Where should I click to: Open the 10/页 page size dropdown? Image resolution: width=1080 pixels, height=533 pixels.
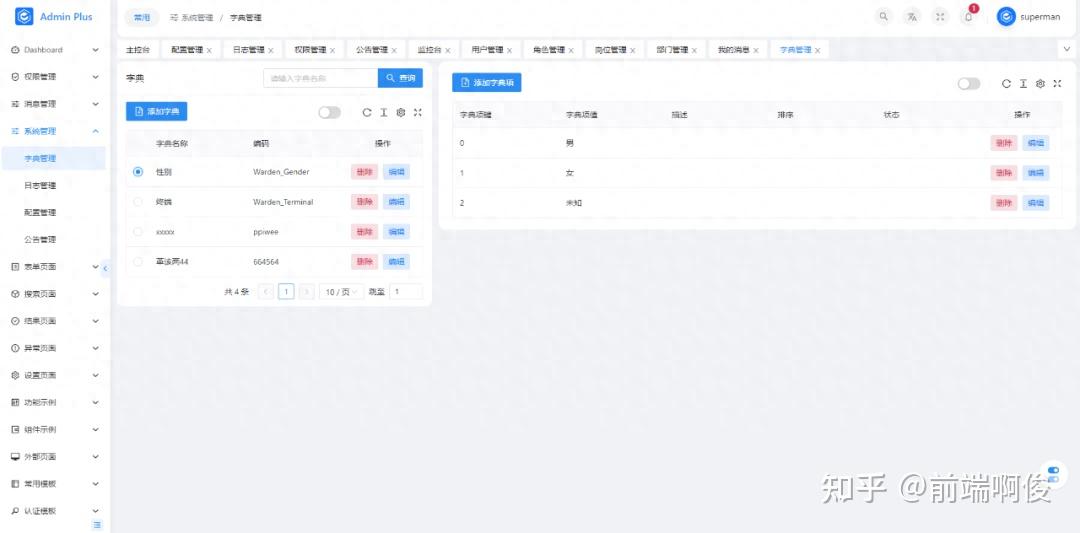[x=342, y=292]
